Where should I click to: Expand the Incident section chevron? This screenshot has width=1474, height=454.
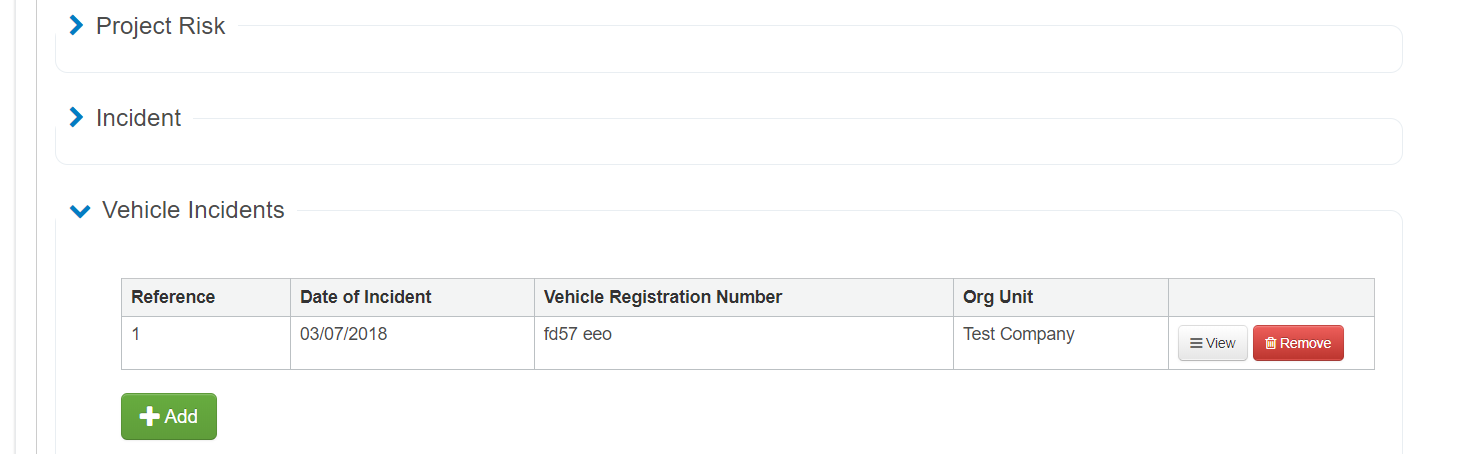pos(76,118)
